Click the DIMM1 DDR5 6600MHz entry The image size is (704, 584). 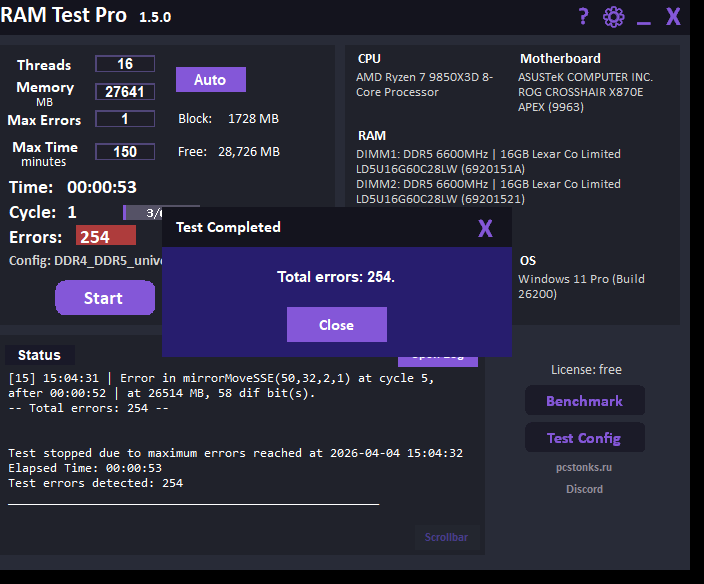(x=488, y=162)
